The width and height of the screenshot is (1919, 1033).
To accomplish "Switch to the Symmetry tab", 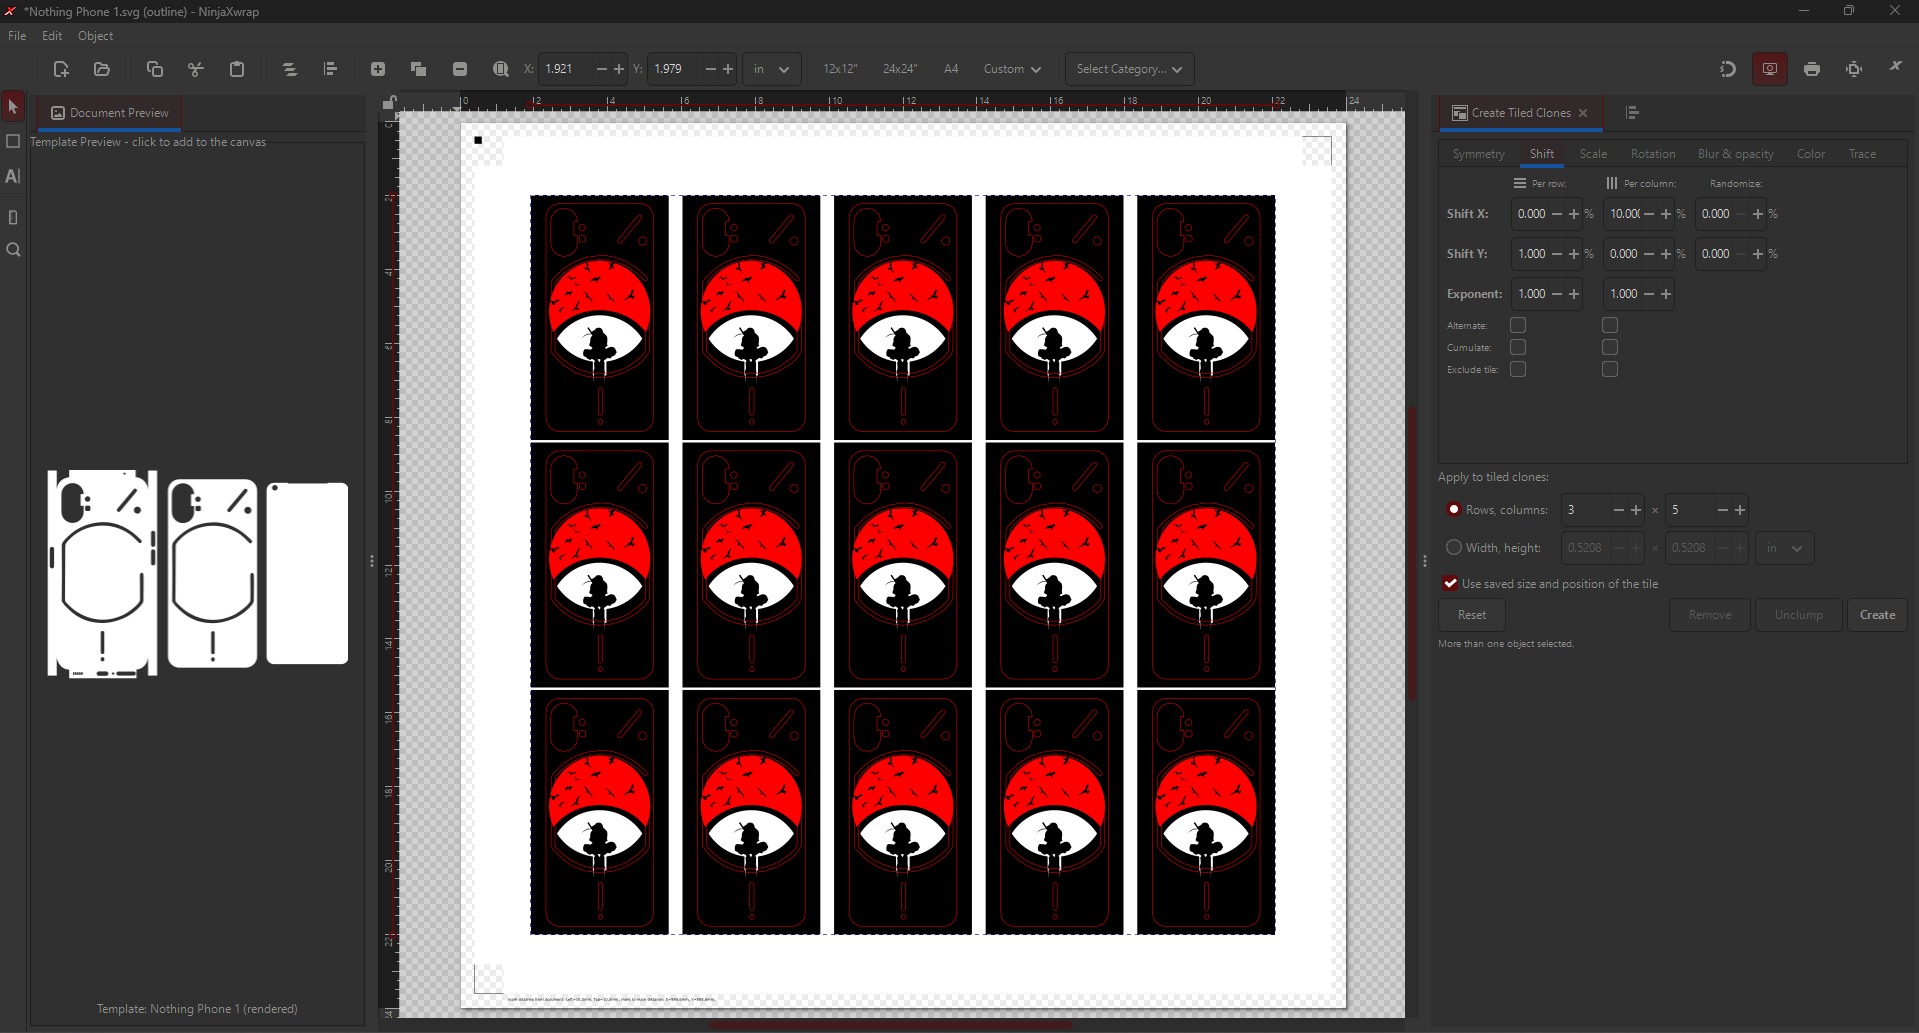I will point(1478,154).
